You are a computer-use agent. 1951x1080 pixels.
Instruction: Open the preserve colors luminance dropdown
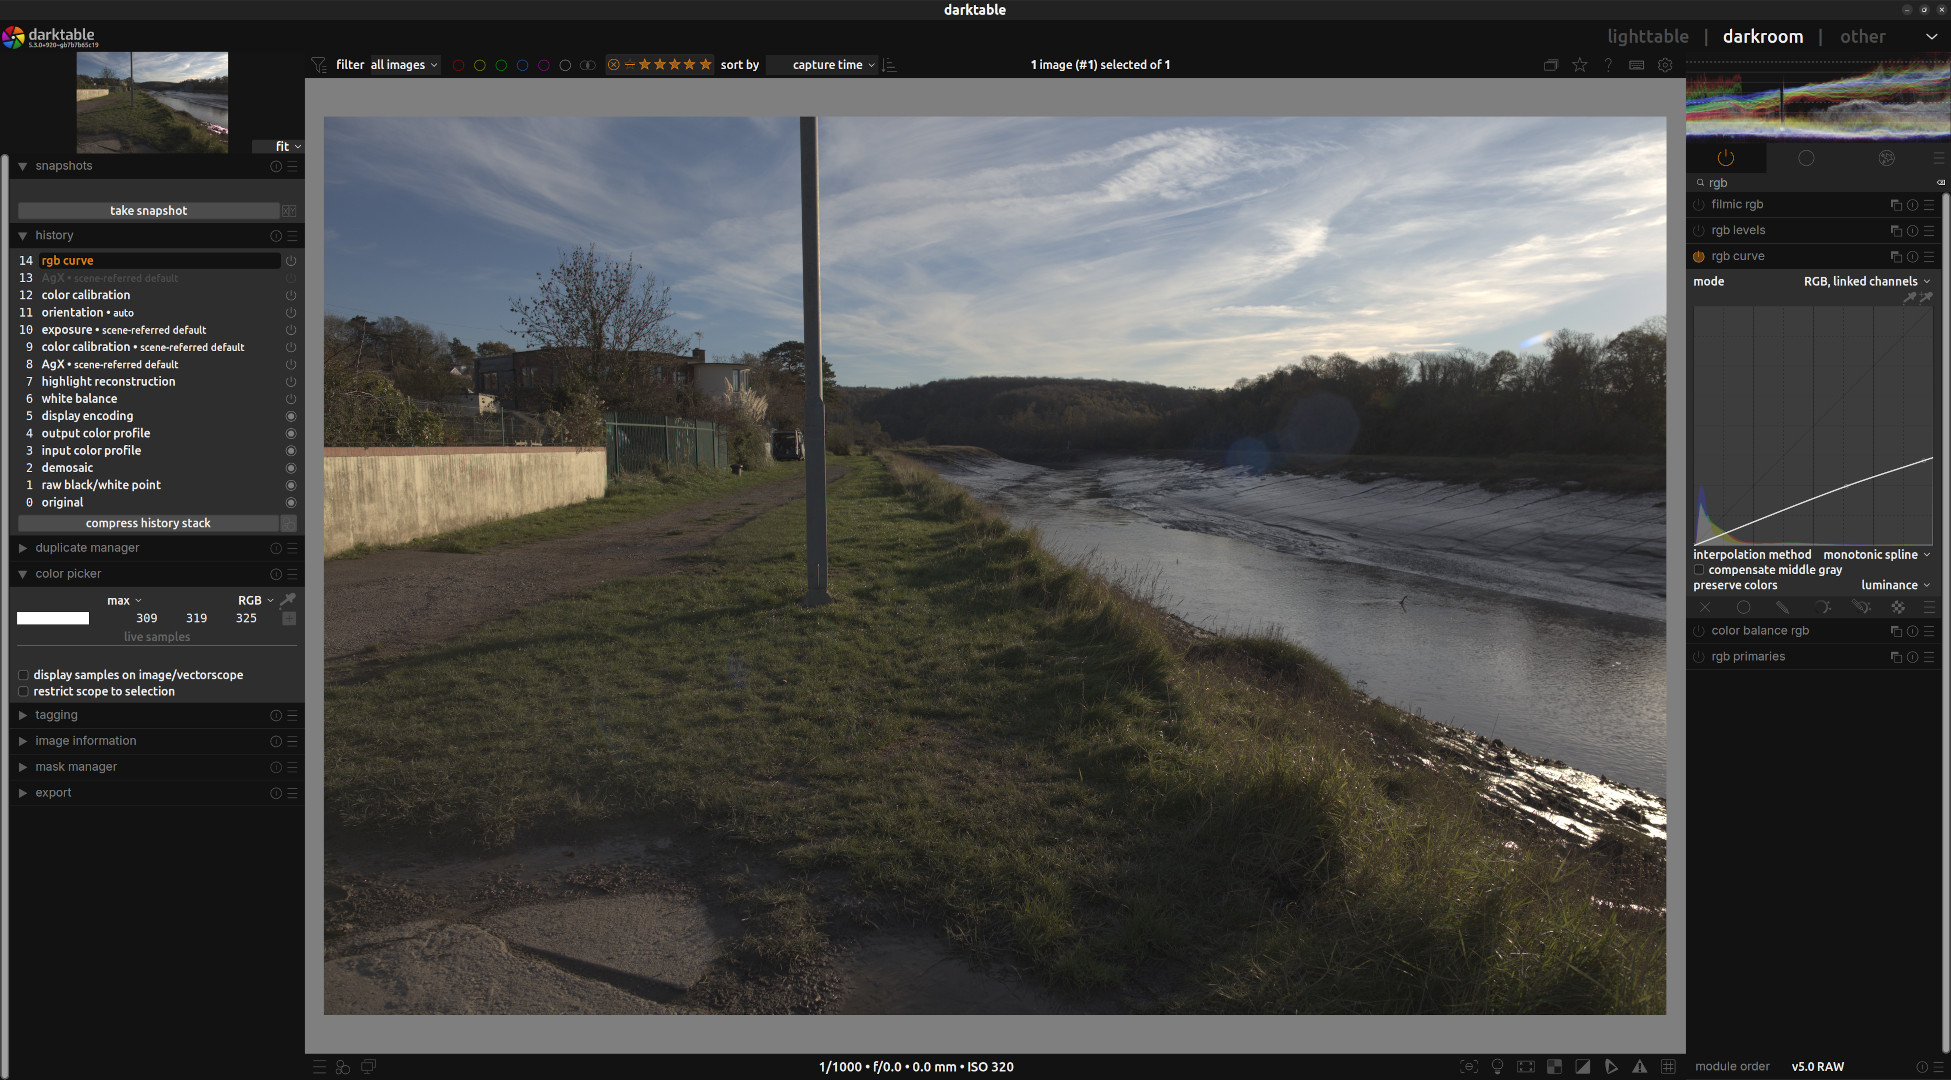(x=1895, y=586)
